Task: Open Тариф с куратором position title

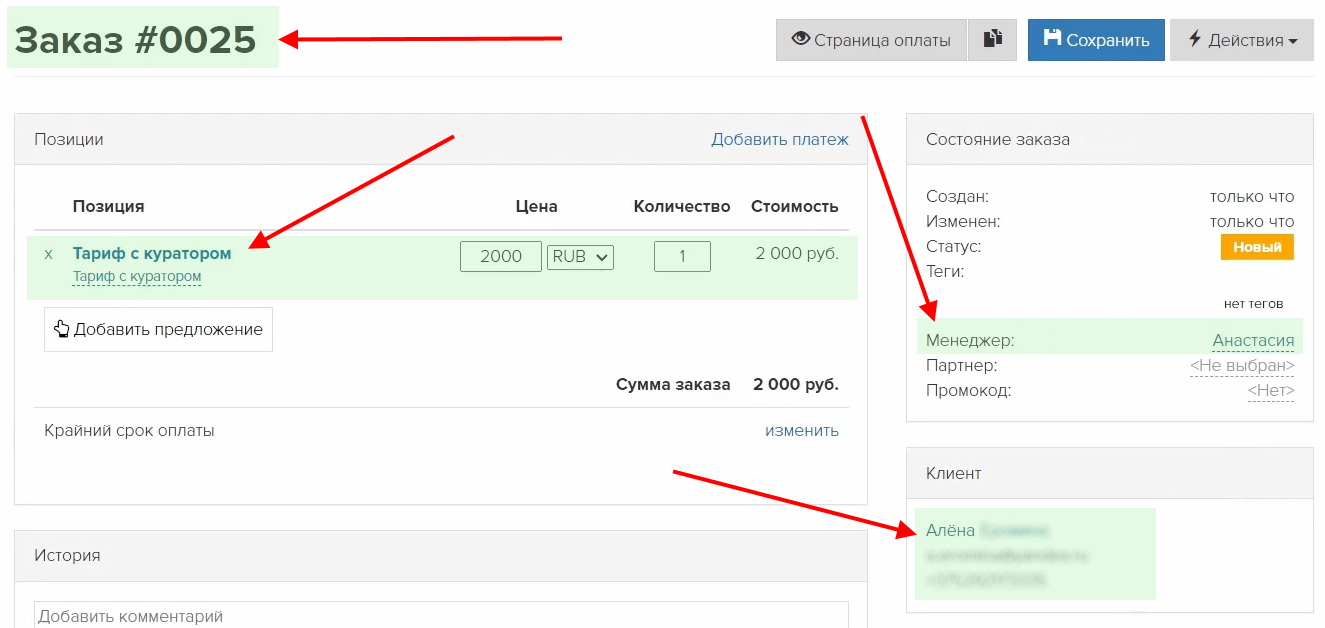Action: point(152,253)
